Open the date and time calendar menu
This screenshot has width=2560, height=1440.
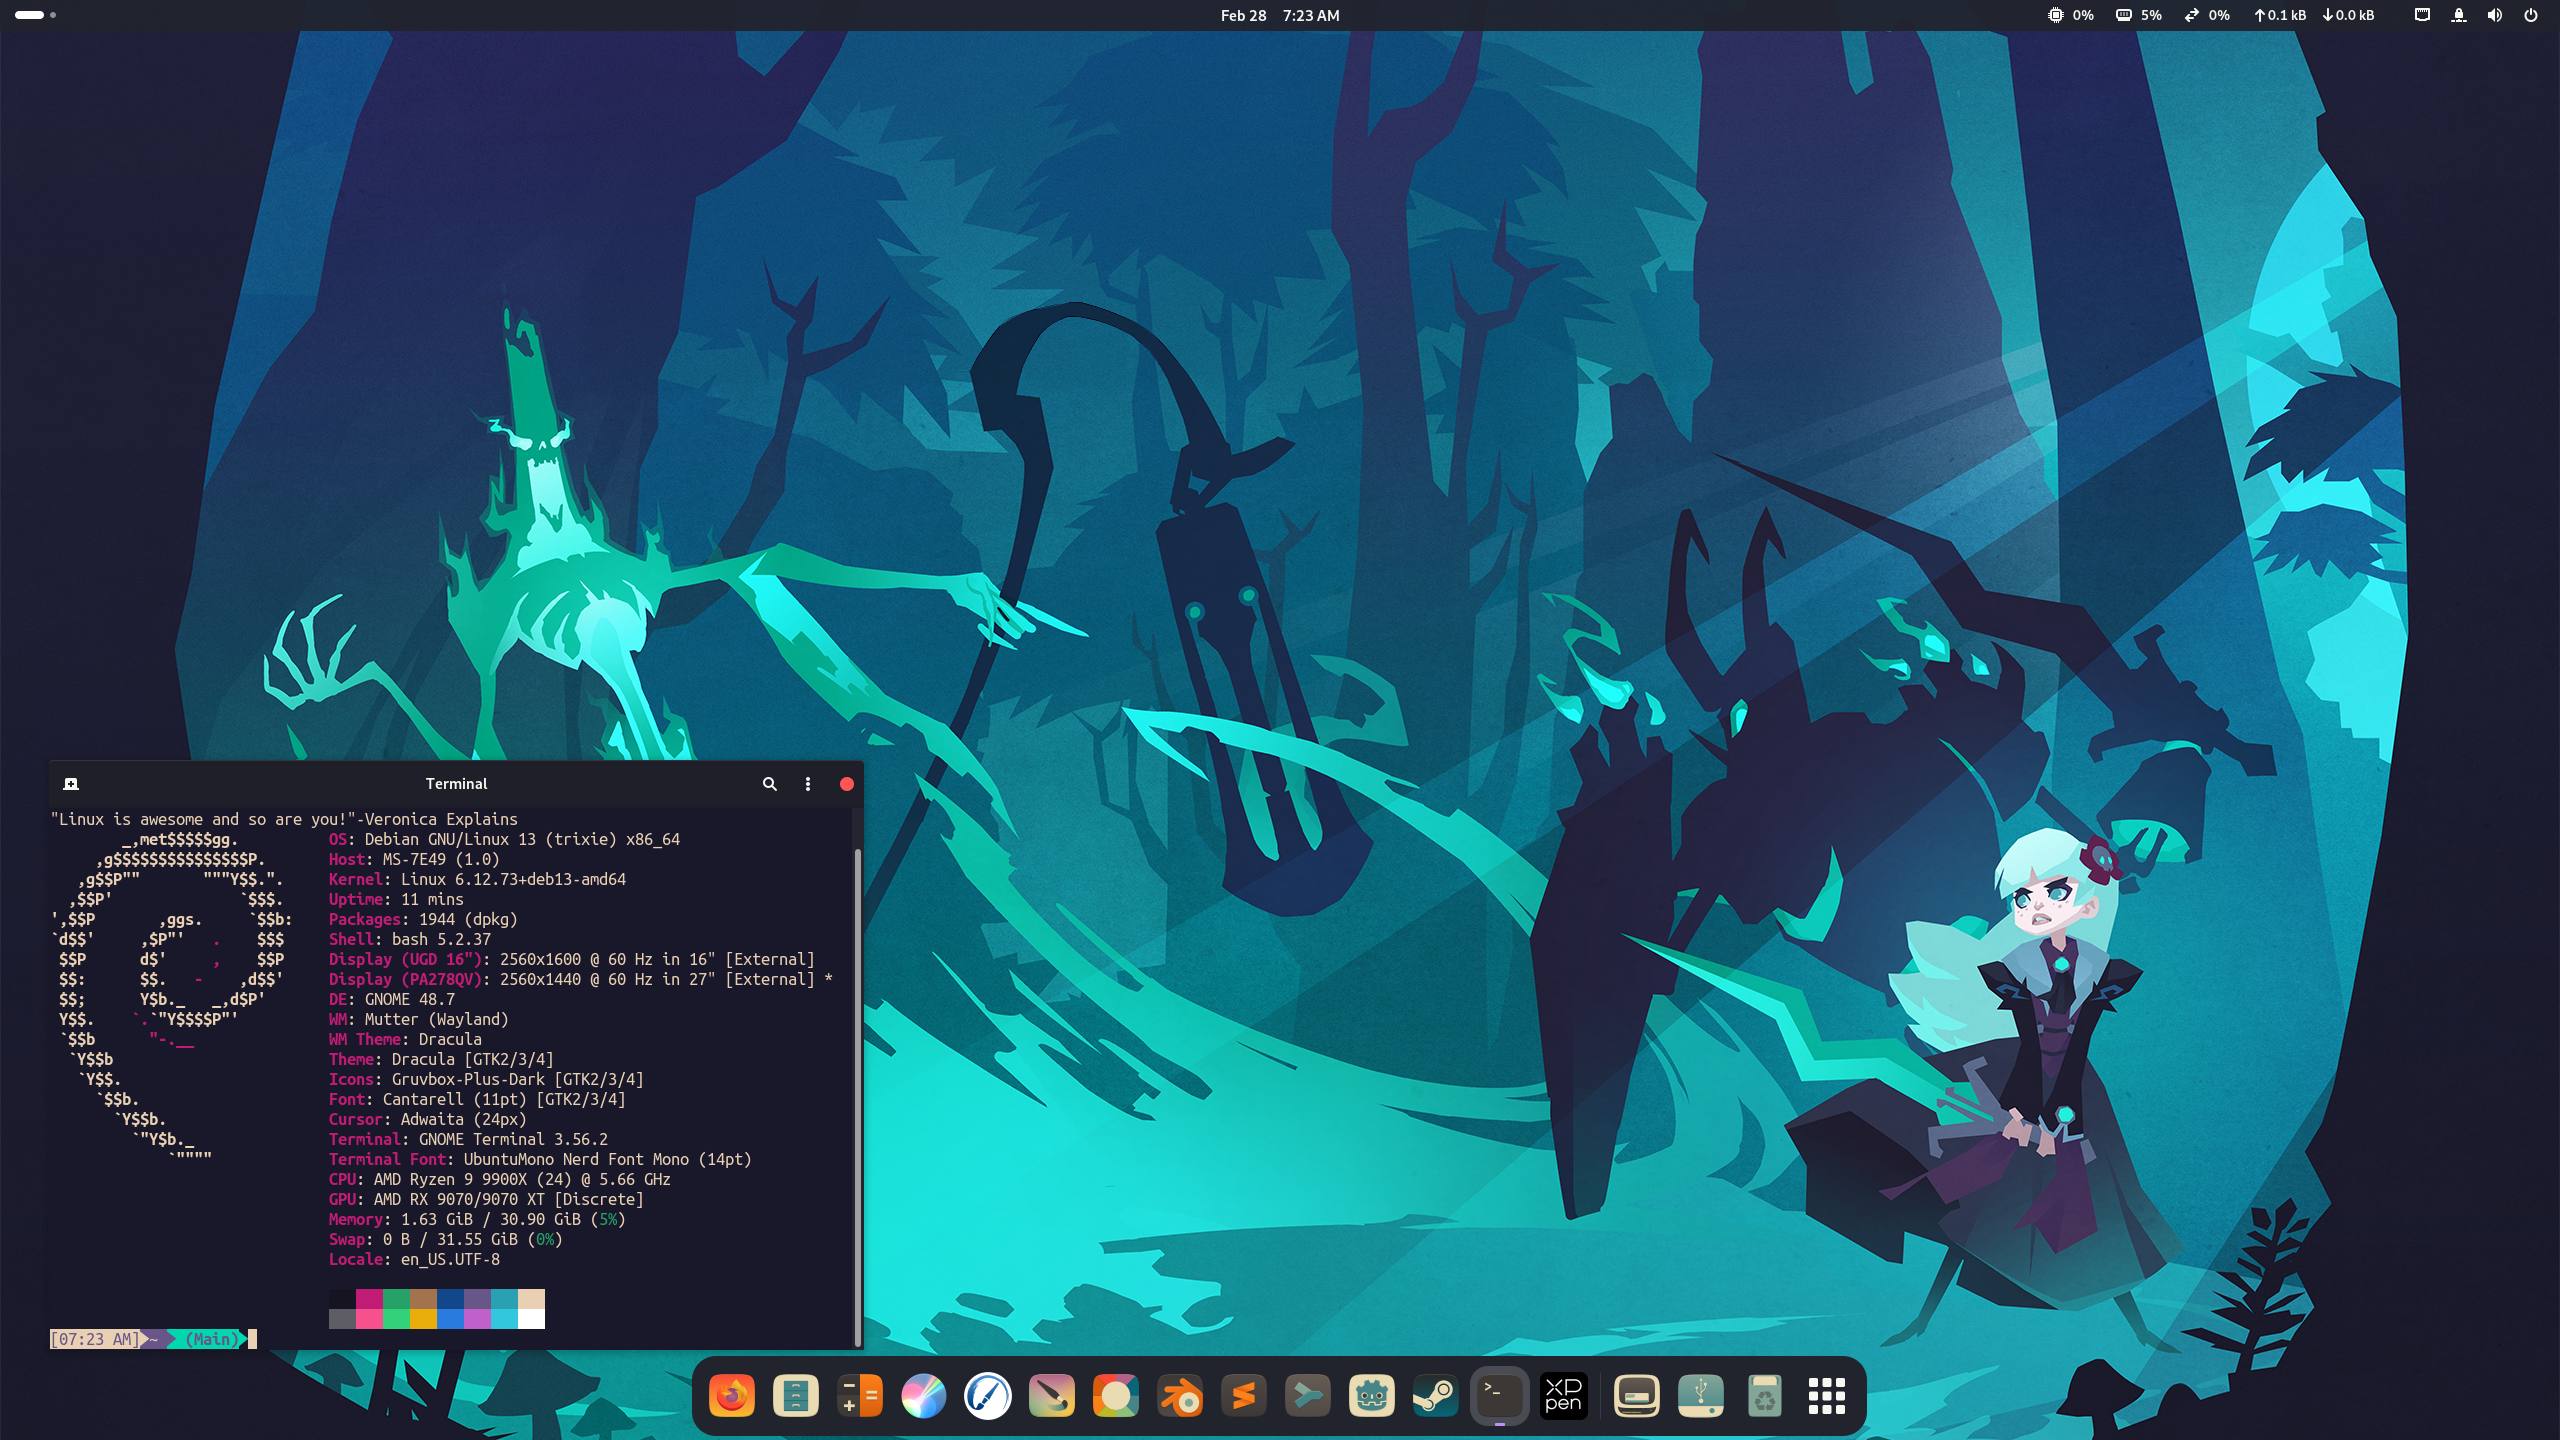coord(1279,15)
